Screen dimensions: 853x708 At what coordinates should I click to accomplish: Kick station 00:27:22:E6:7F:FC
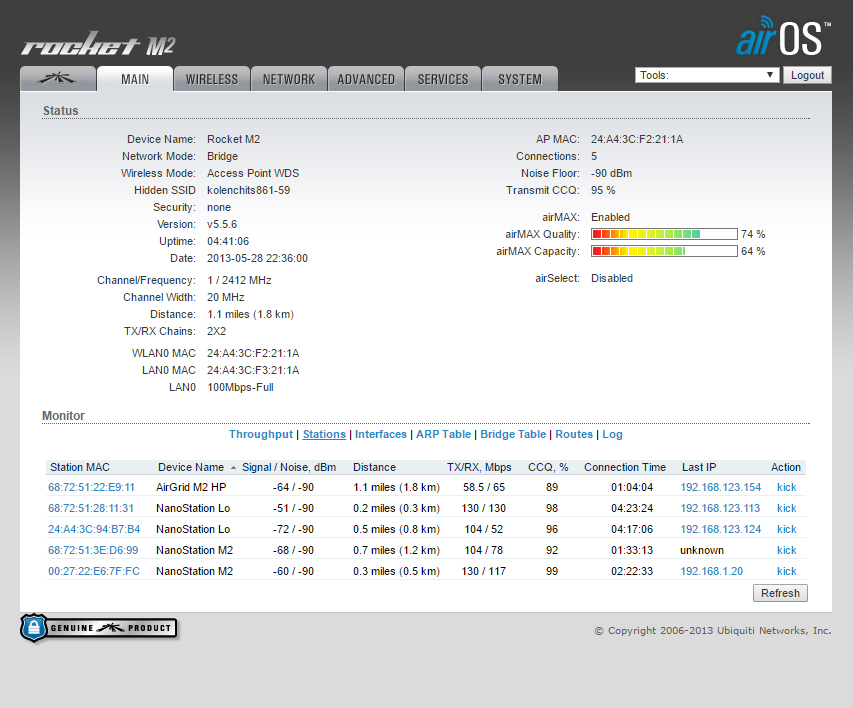tap(787, 571)
